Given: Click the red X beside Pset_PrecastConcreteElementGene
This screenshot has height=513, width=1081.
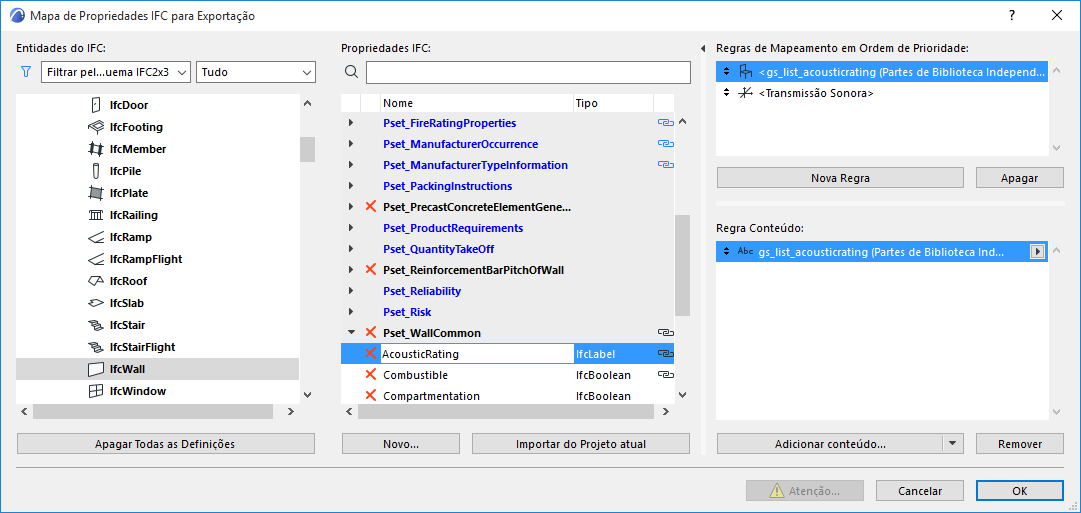Looking at the screenshot, I should point(370,207).
